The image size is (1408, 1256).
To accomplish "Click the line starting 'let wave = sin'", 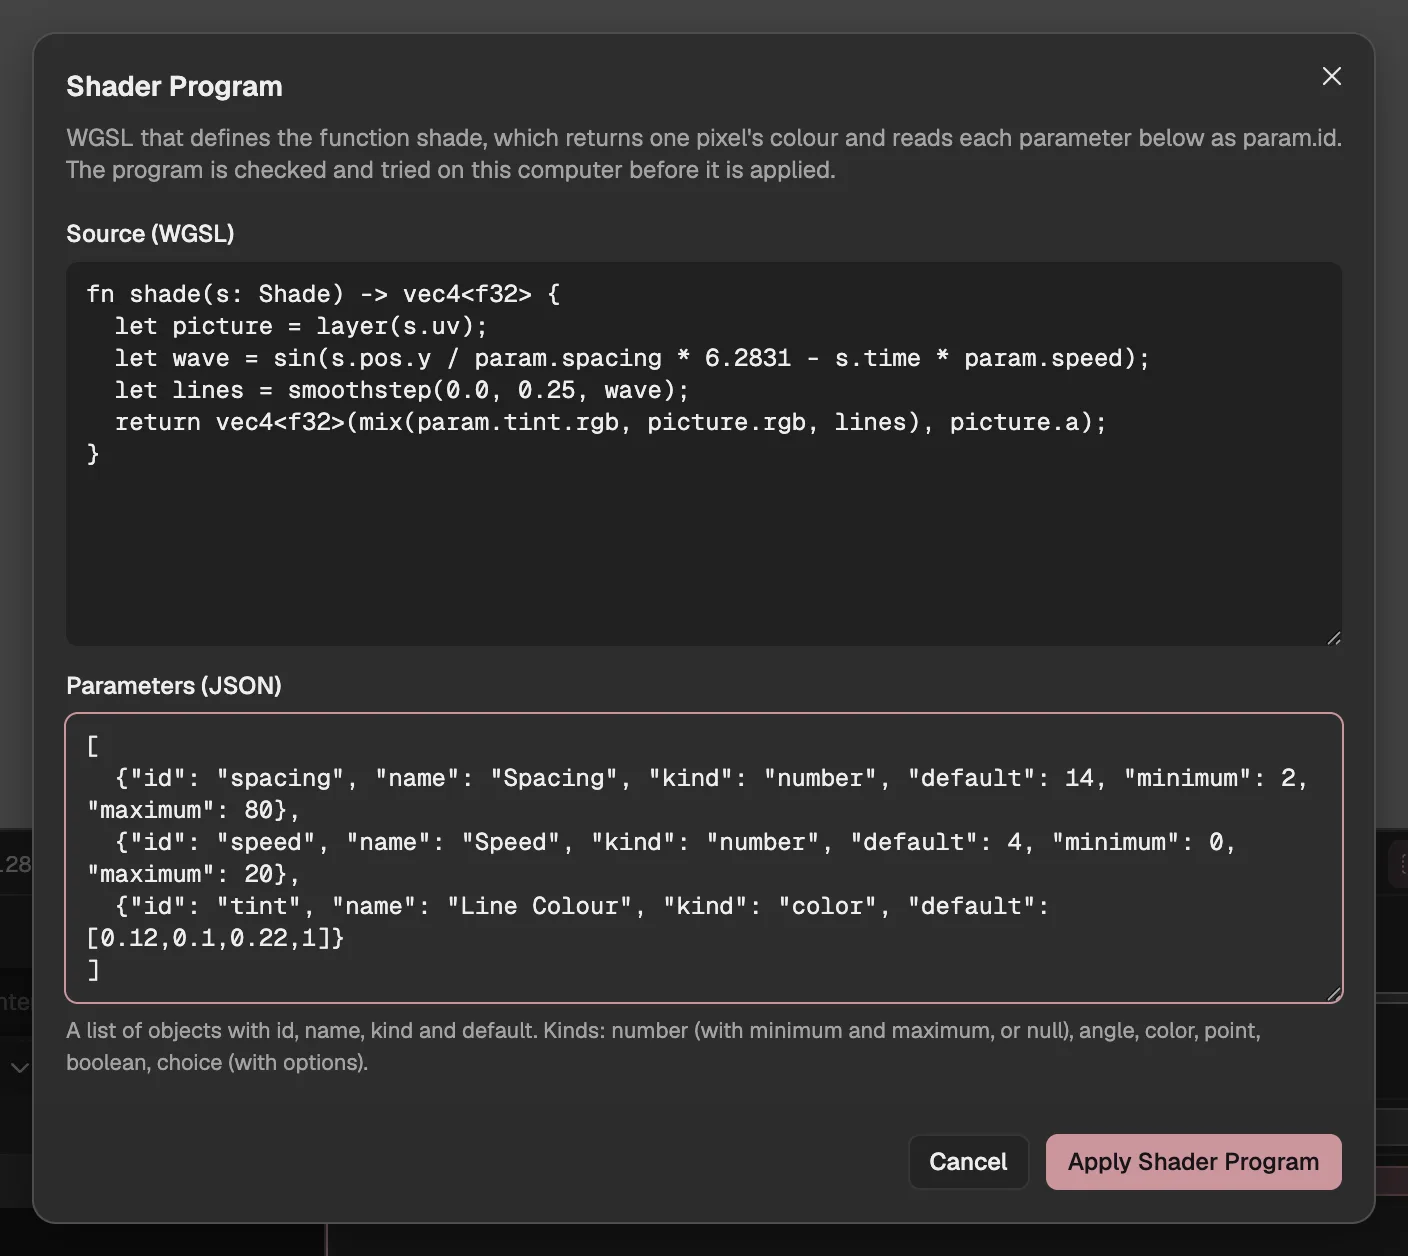I will [x=632, y=358].
